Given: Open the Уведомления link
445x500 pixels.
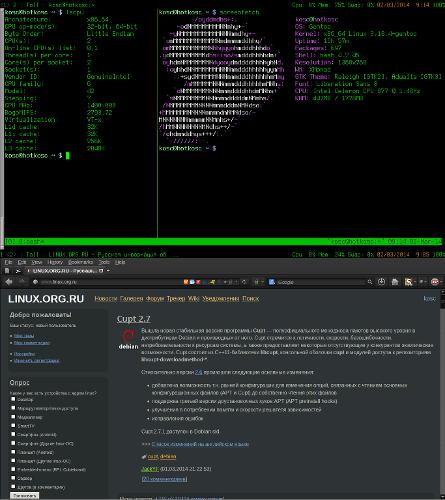Looking at the screenshot, I should [221, 299].
